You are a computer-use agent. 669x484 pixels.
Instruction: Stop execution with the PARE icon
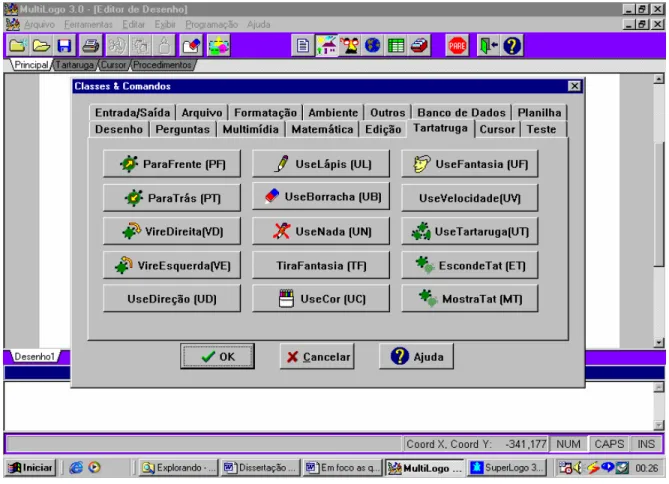click(x=457, y=45)
